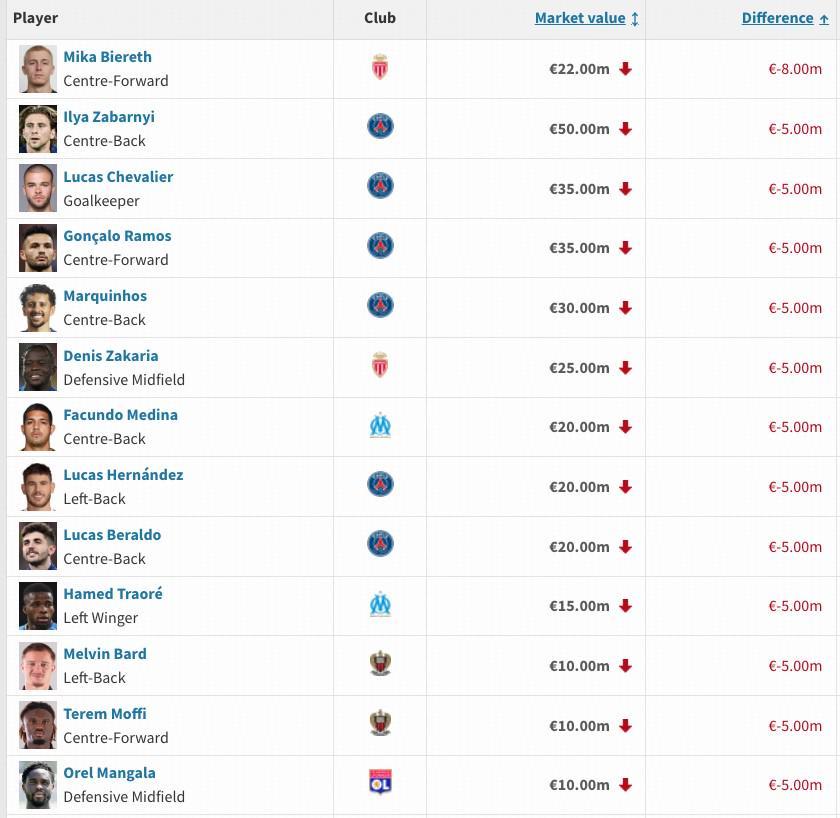Open Lucas Chevalier's player profile link
The image size is (840, 818).
pyautogui.click(x=118, y=177)
